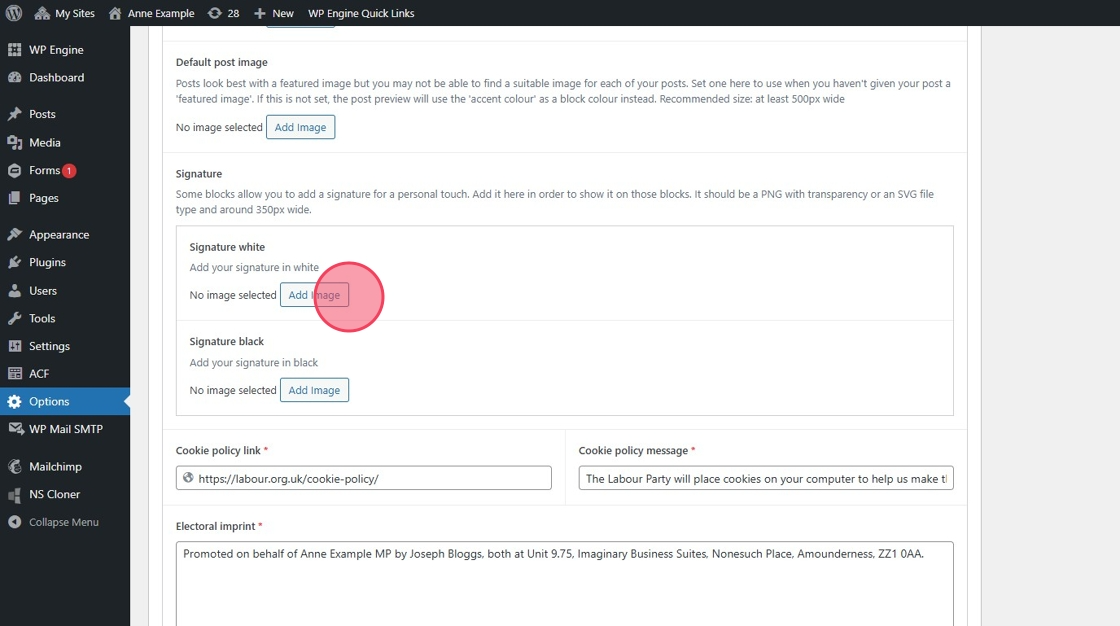Open WP Mail SMTP menu item

click(65, 429)
